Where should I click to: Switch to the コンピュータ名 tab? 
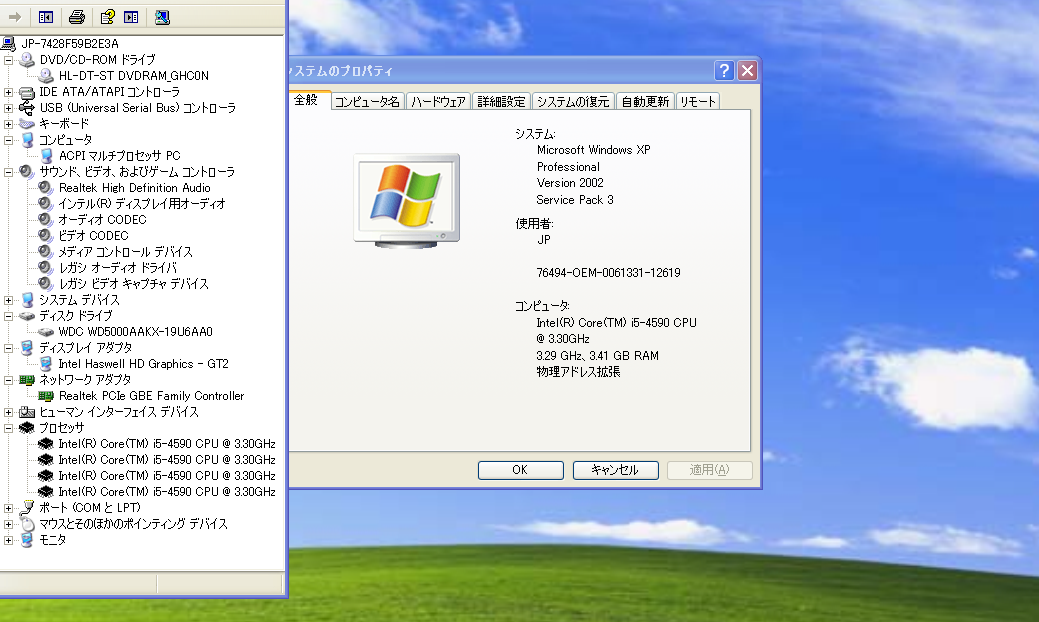pos(367,101)
